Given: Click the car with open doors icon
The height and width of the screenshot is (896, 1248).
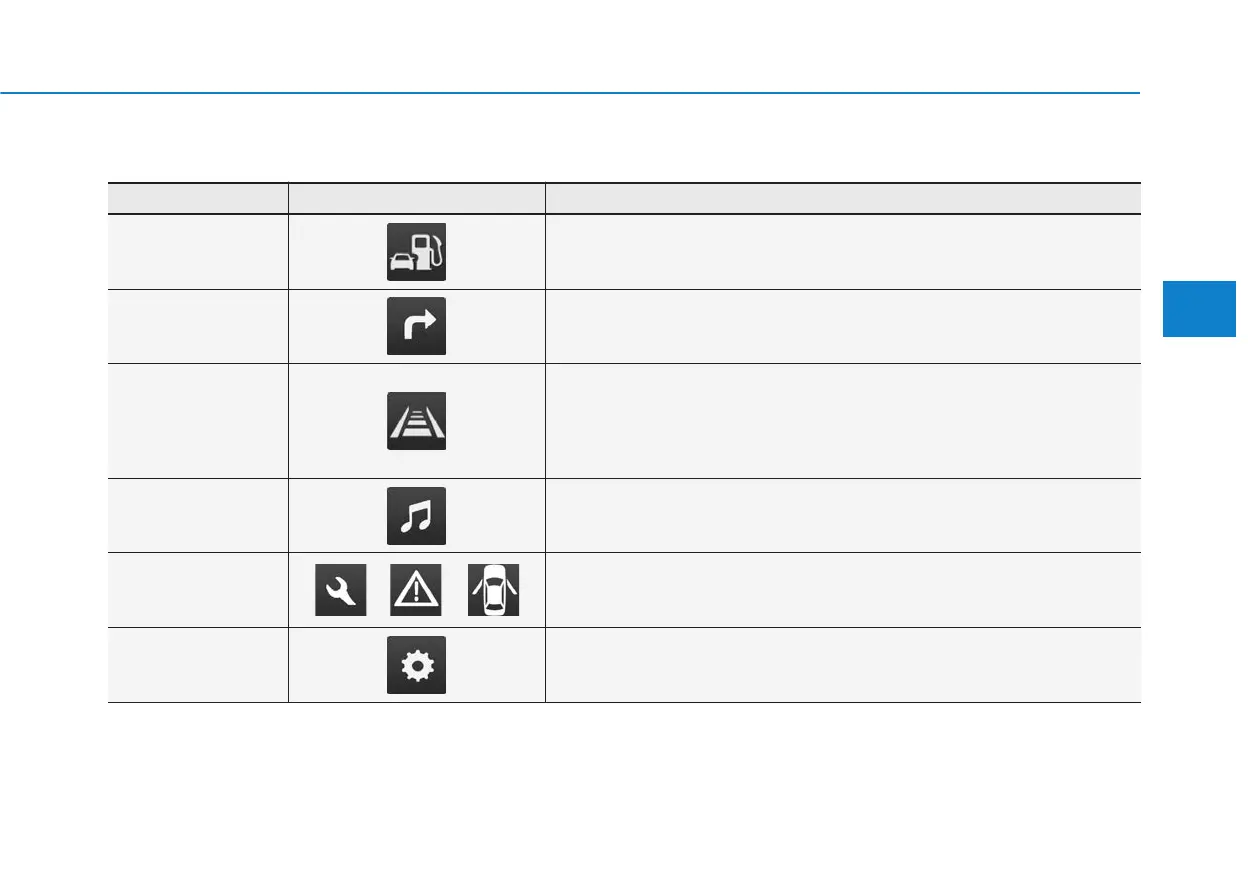Looking at the screenshot, I should point(493,590).
